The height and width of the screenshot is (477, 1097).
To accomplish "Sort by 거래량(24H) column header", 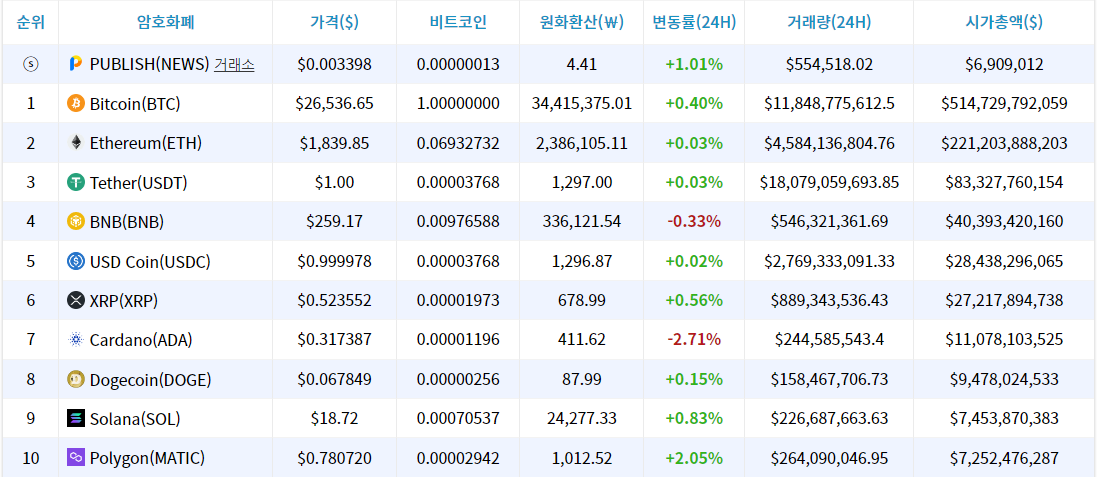I will 829,22.
